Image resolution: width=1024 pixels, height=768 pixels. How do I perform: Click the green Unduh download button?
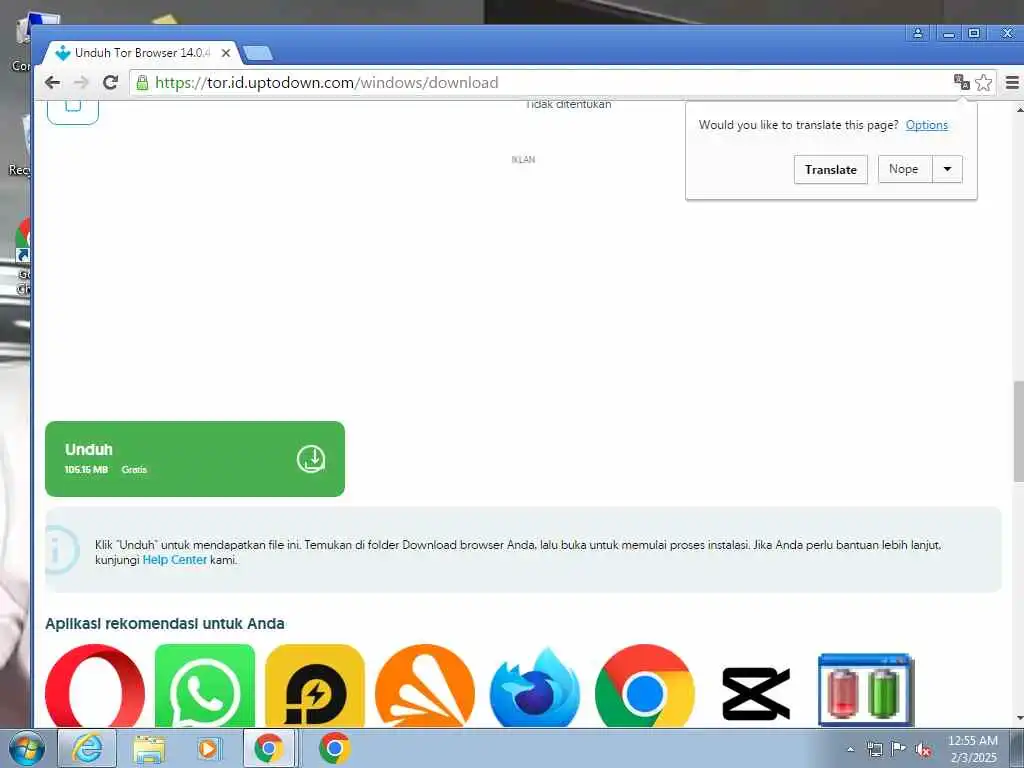tap(195, 459)
